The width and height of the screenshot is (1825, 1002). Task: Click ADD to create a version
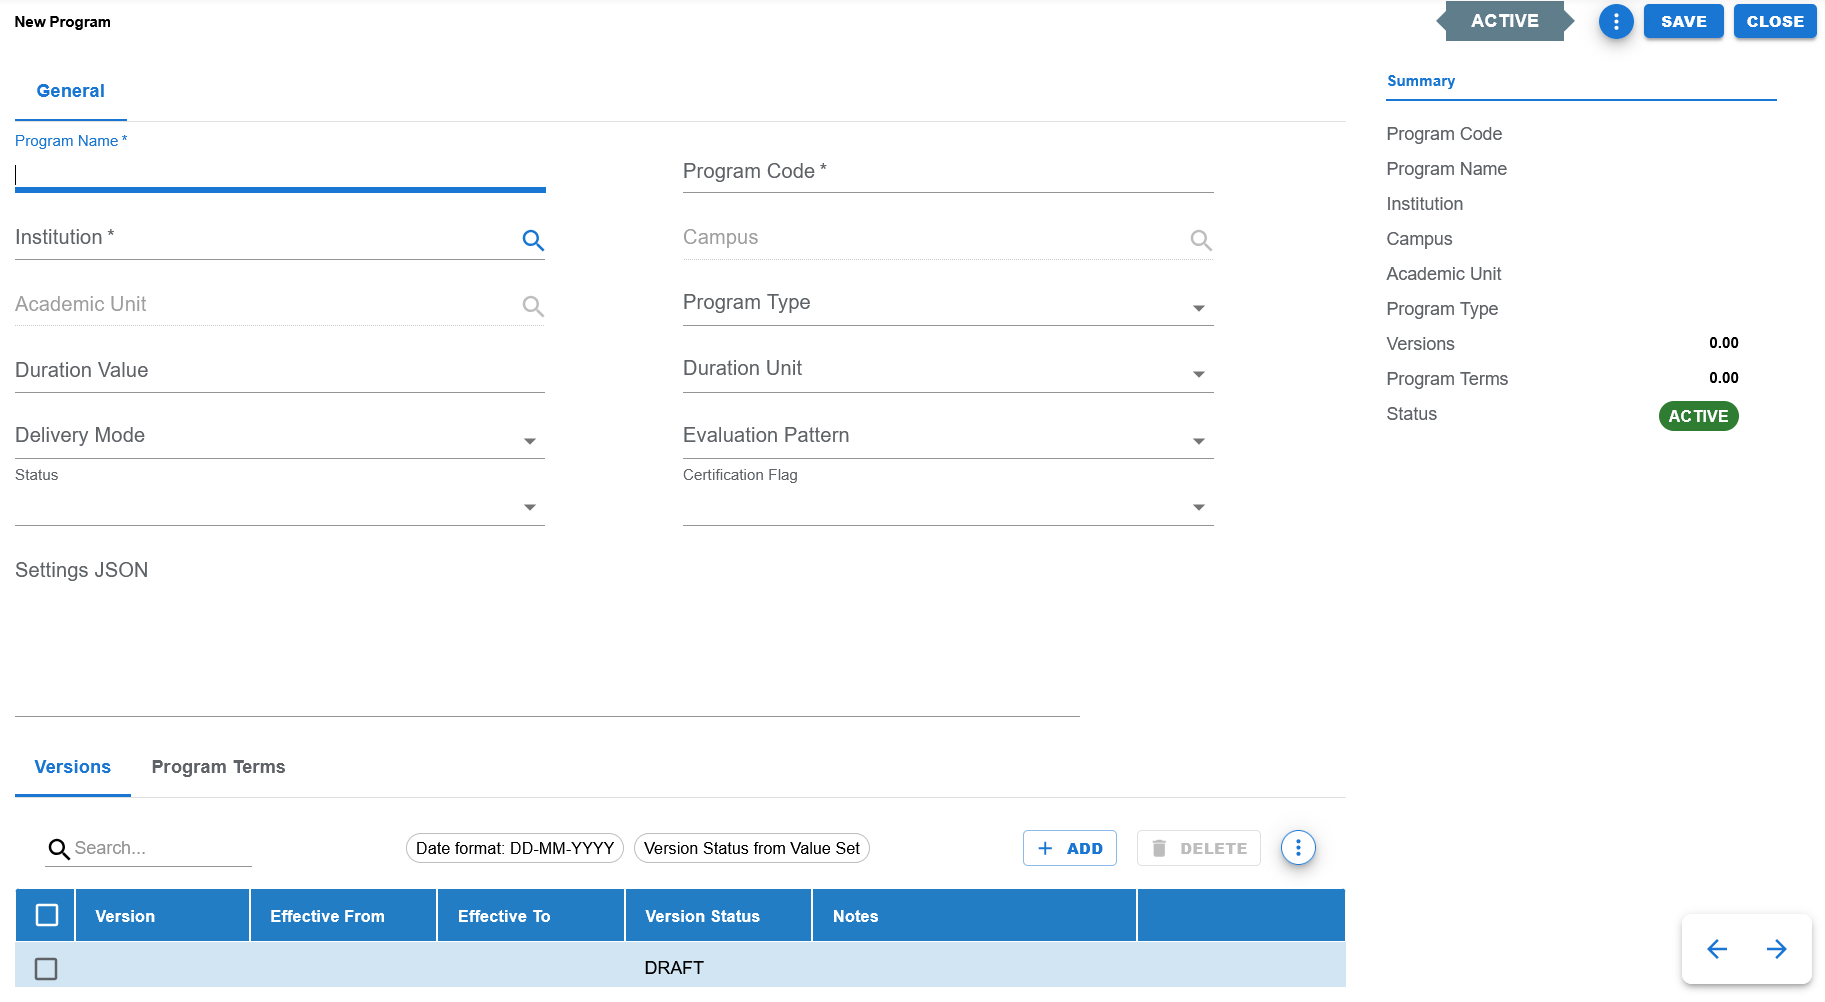(1069, 848)
